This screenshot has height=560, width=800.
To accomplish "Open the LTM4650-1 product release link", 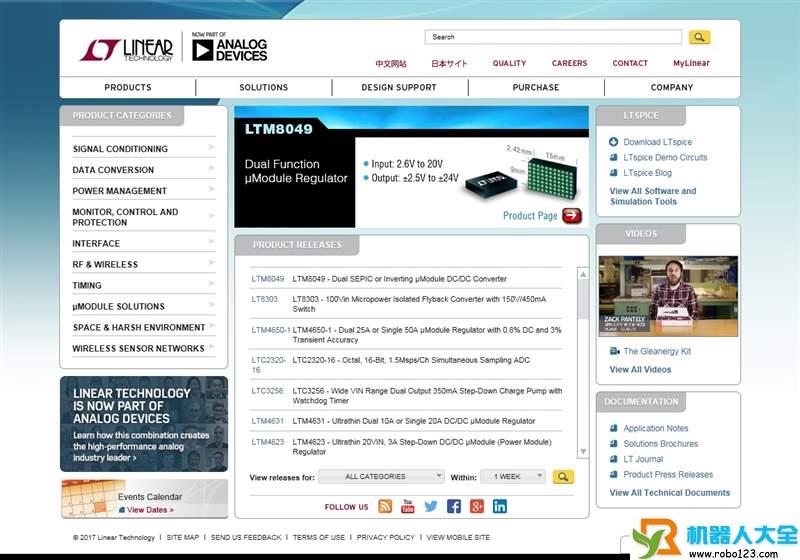I will [x=271, y=330].
